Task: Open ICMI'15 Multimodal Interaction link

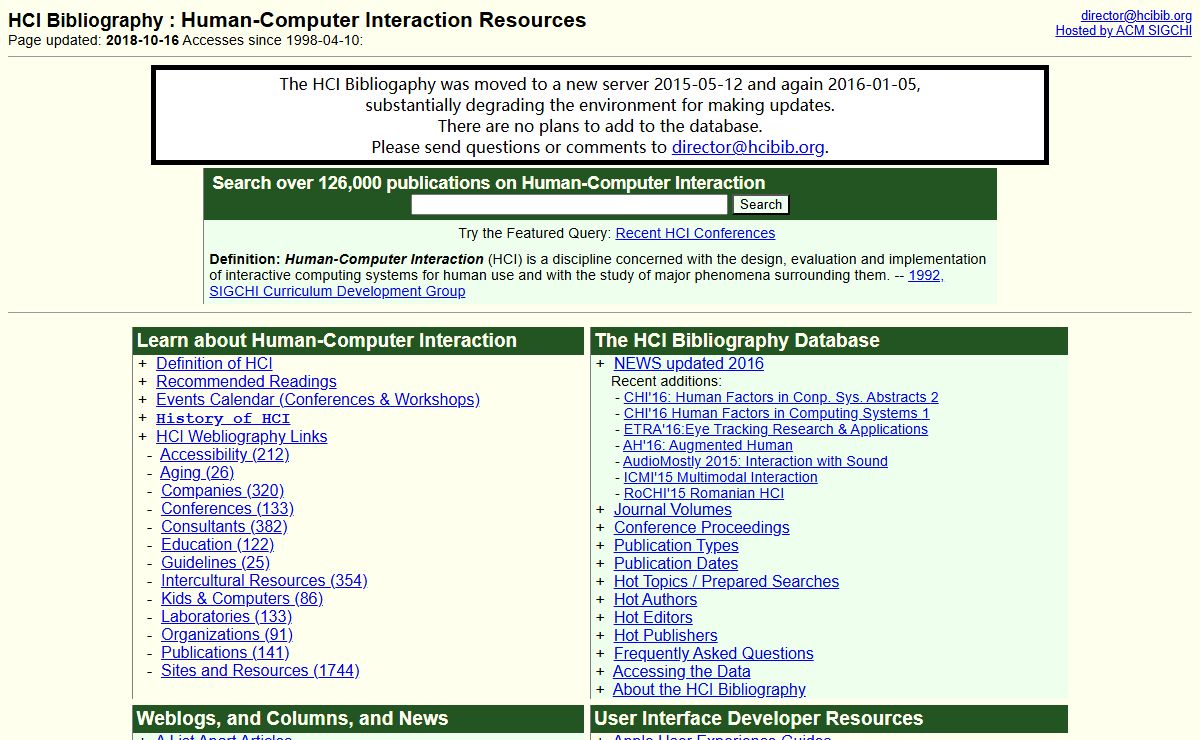Action: click(x=720, y=478)
